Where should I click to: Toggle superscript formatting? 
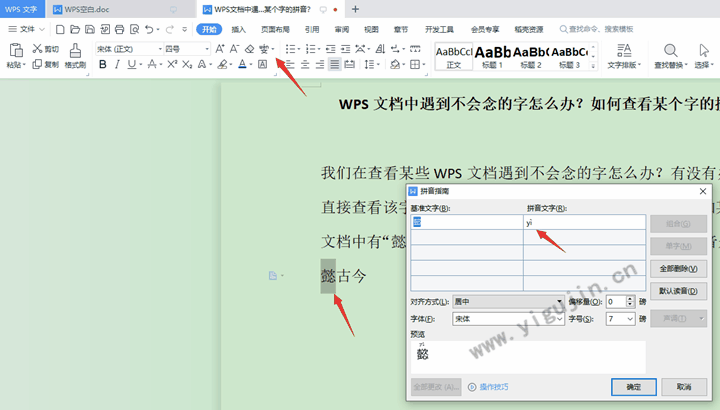172,65
